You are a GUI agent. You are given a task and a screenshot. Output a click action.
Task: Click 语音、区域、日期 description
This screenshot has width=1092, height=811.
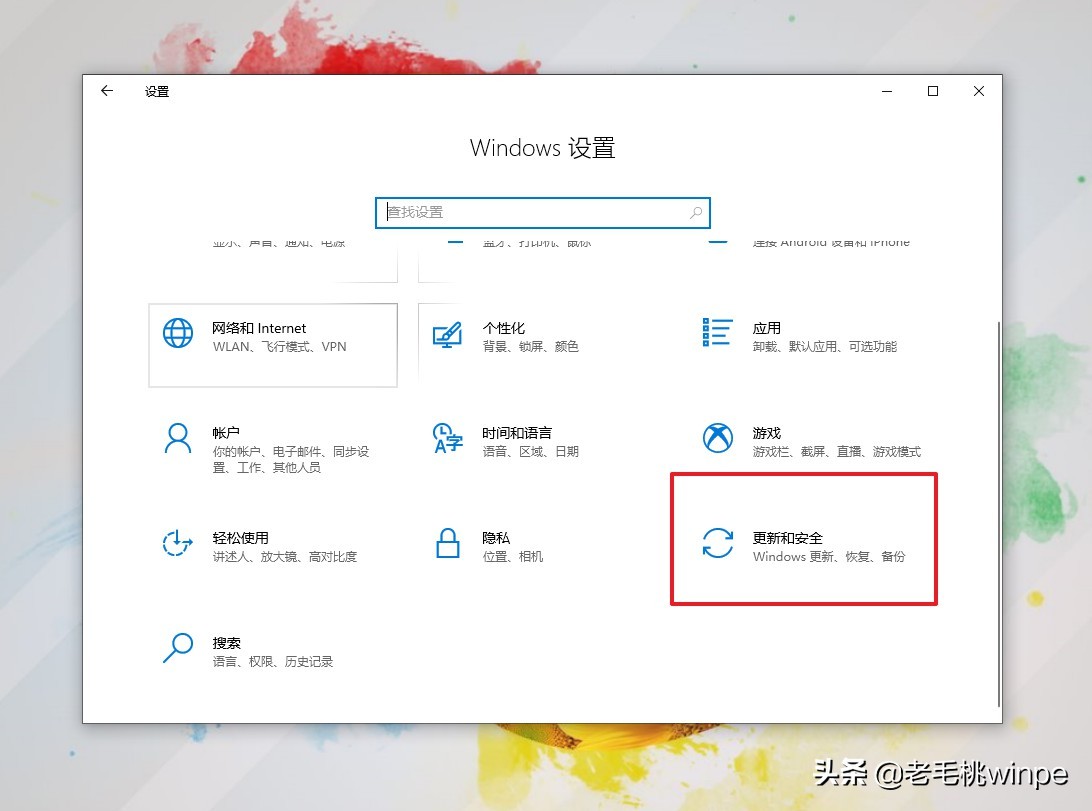[x=530, y=452]
